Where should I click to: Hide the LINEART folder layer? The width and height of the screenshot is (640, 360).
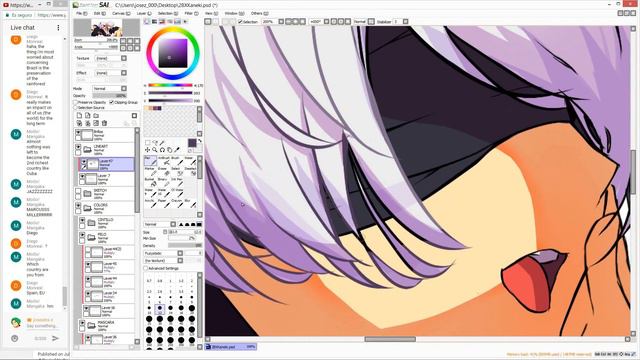[78, 147]
